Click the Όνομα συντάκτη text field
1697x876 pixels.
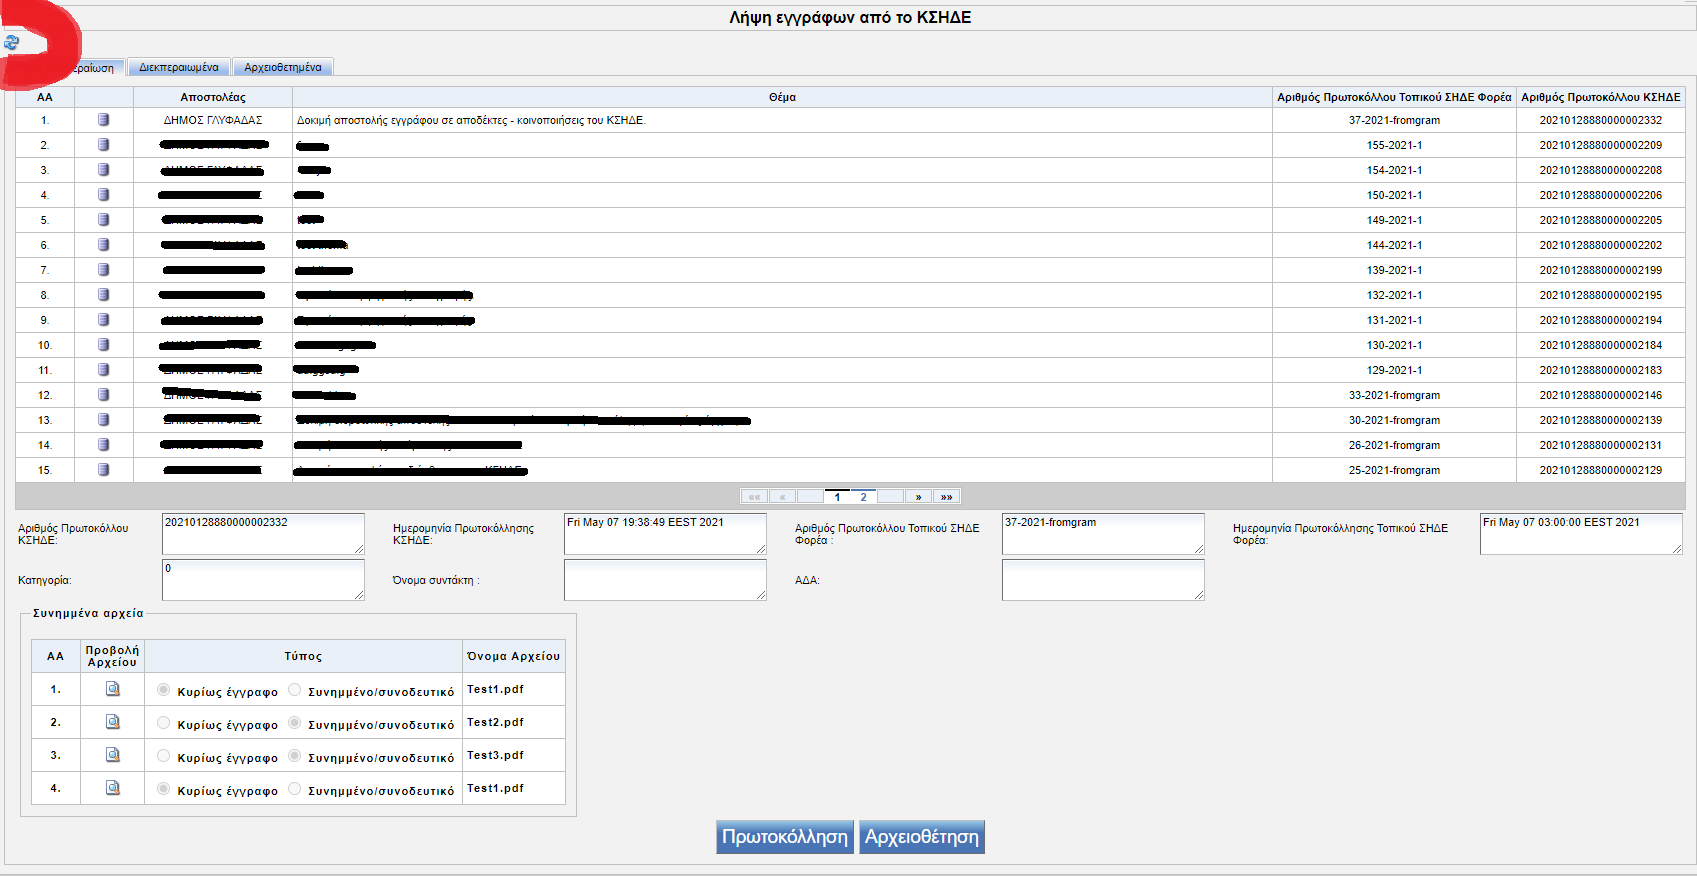click(x=664, y=580)
